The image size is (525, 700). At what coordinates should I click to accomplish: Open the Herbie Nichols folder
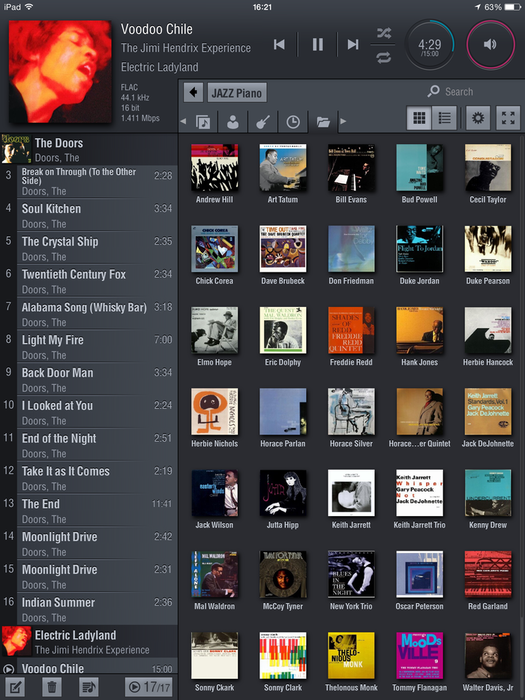tap(214, 418)
